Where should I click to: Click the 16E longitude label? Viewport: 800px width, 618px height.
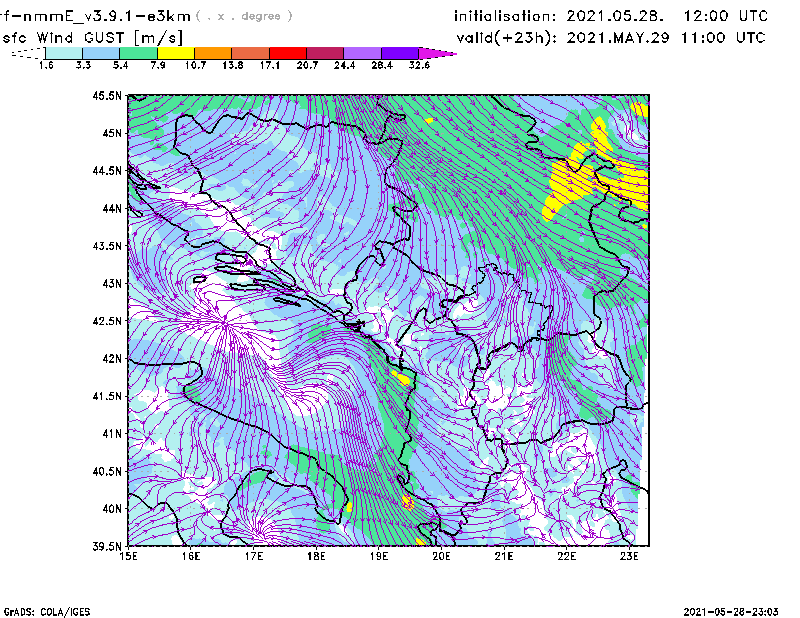point(191,556)
